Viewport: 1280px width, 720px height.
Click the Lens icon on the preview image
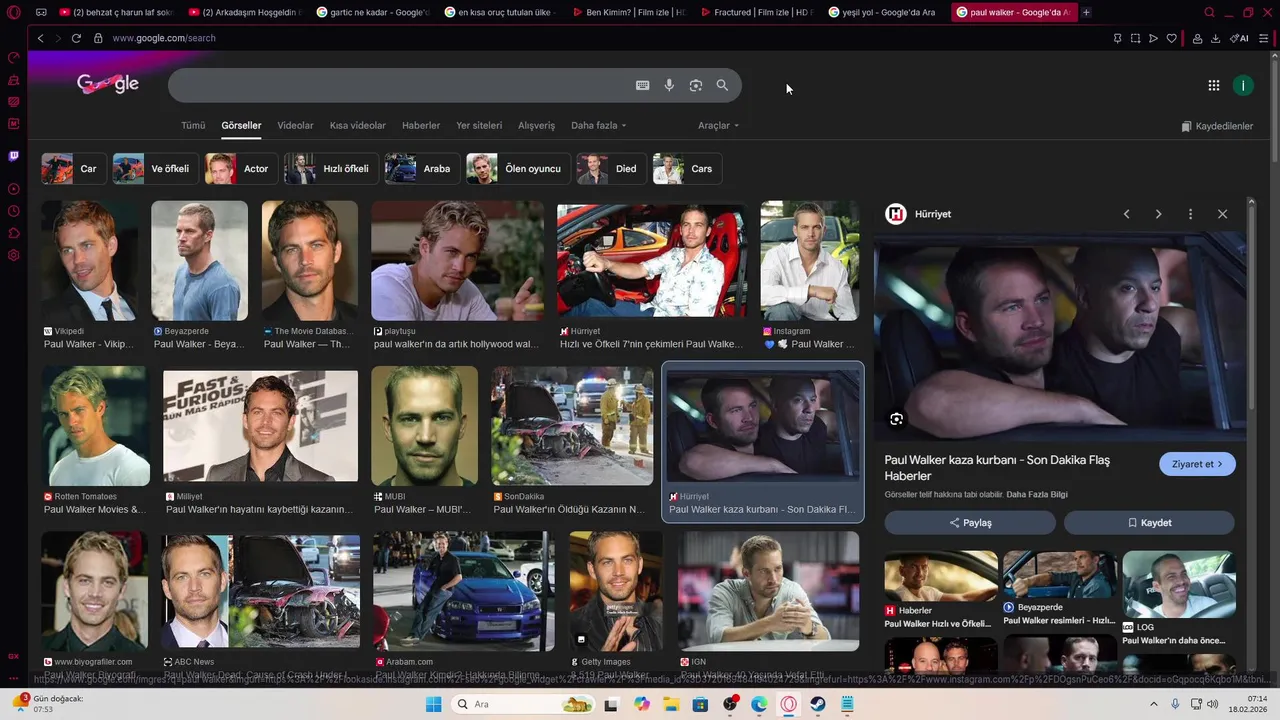tap(897, 419)
